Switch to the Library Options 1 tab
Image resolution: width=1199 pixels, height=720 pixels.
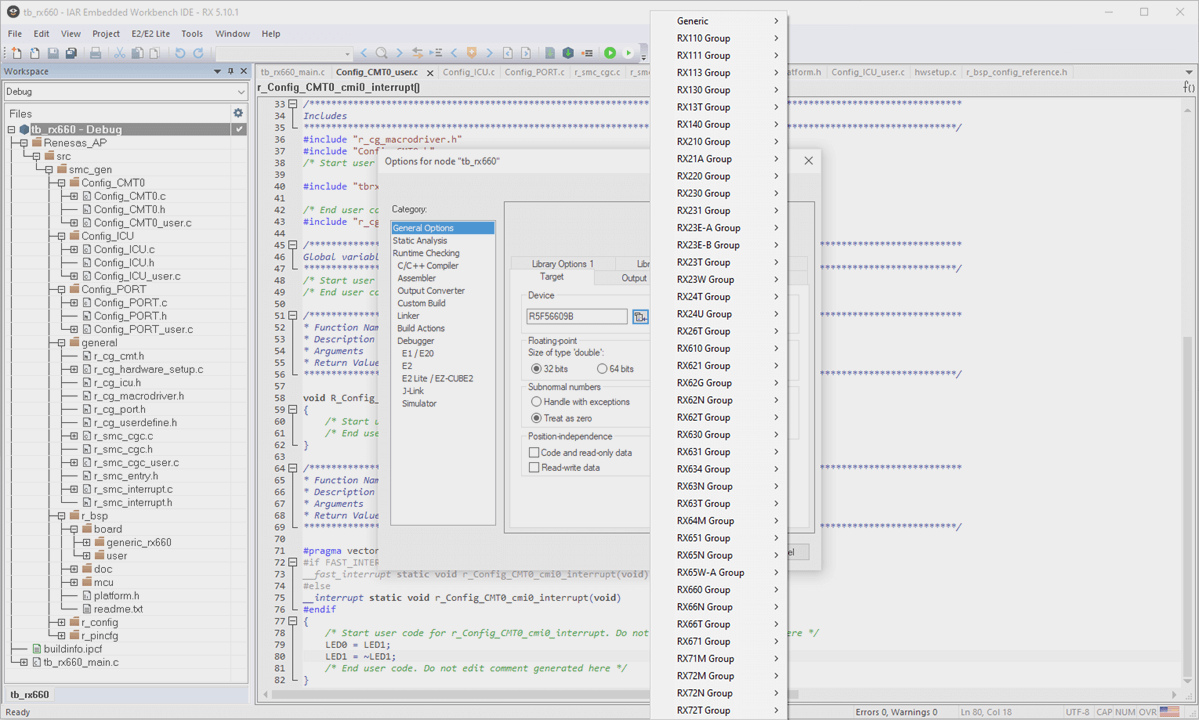point(563,264)
